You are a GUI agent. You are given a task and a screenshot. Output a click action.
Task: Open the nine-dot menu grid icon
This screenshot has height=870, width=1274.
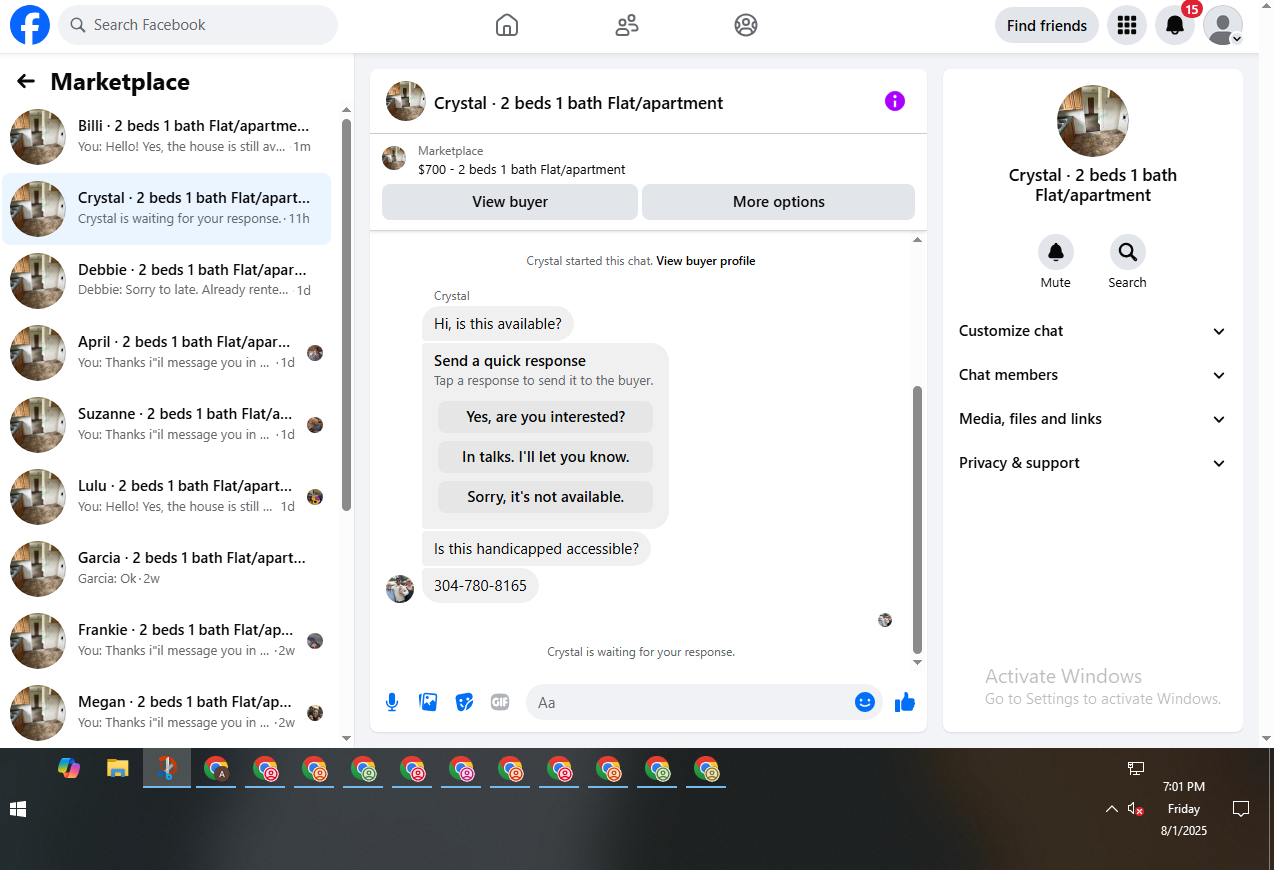point(1127,25)
